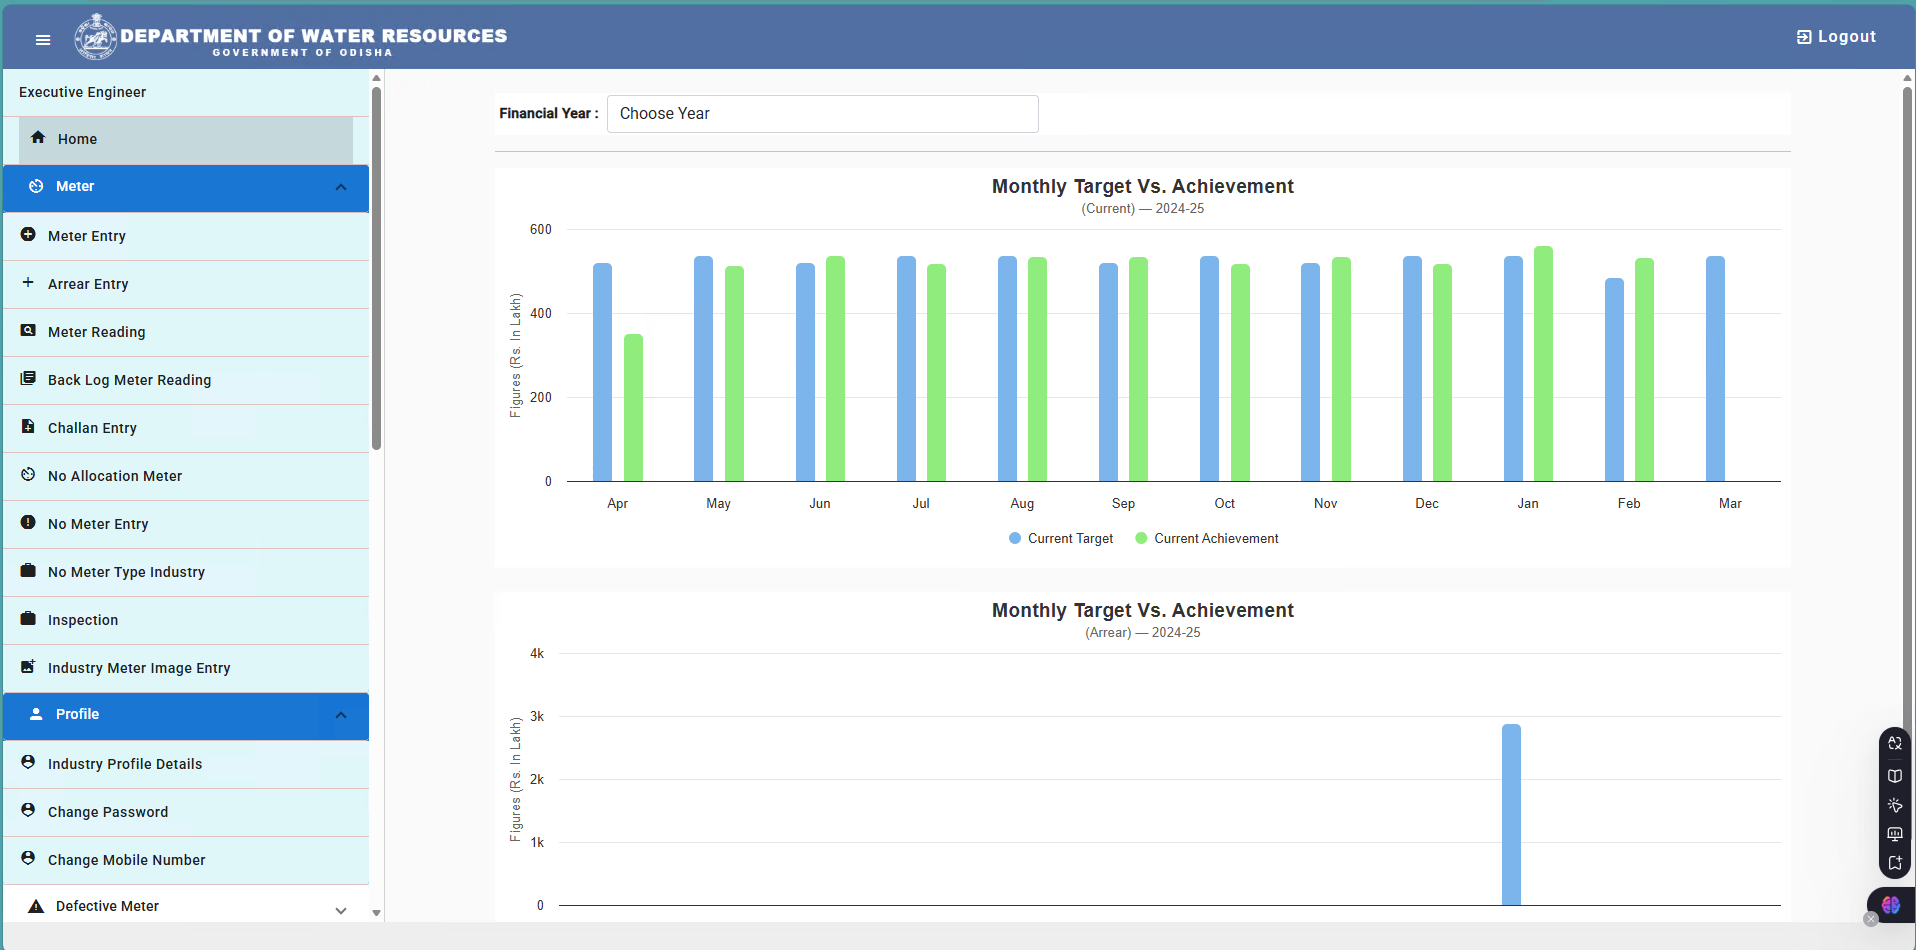This screenshot has height=950, width=1916.
Task: Expand the Defective Meter section
Action: click(x=341, y=910)
